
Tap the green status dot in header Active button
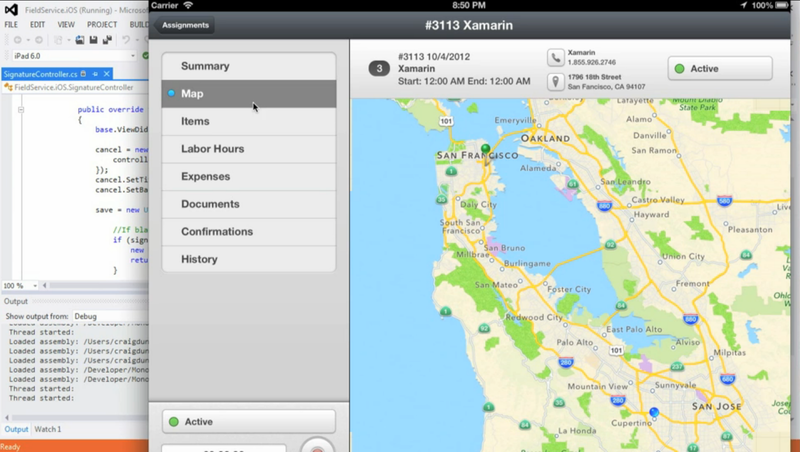pyautogui.click(x=679, y=68)
